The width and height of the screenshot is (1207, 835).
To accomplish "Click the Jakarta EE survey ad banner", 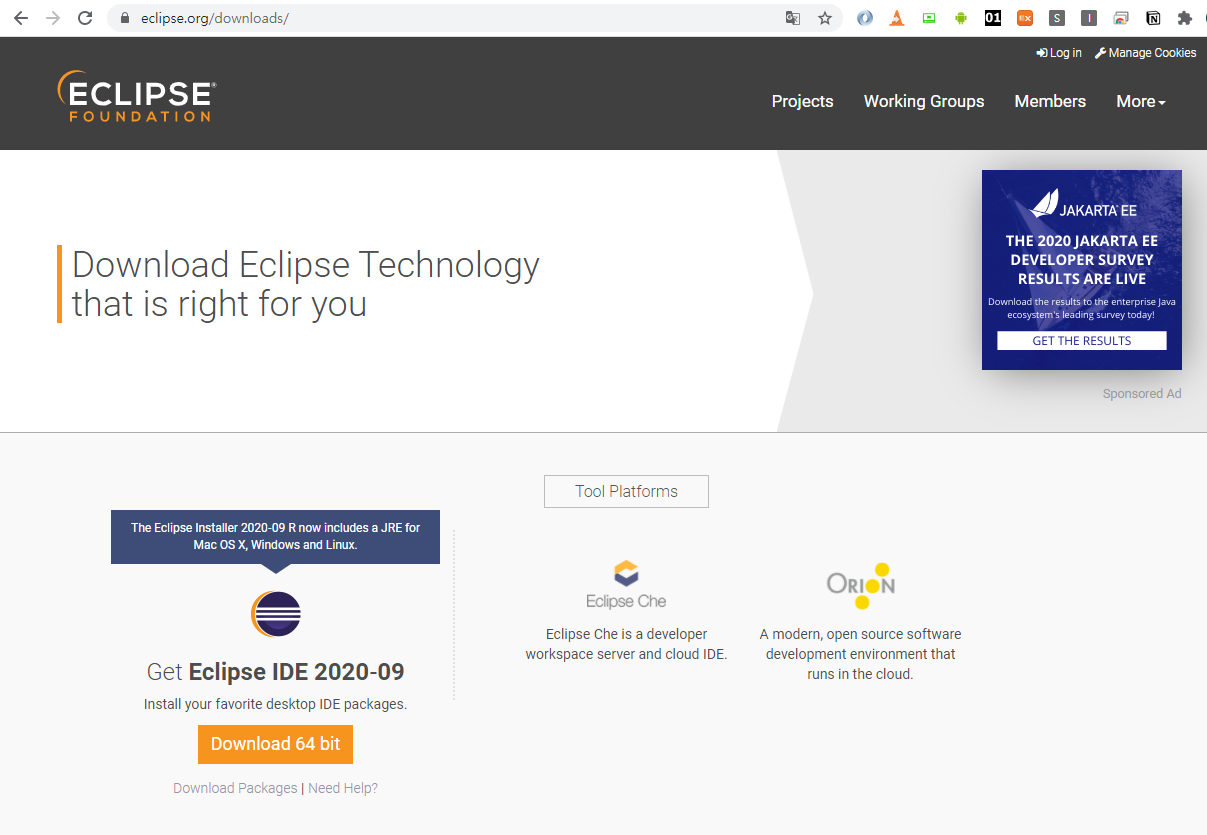I will click(x=1082, y=270).
